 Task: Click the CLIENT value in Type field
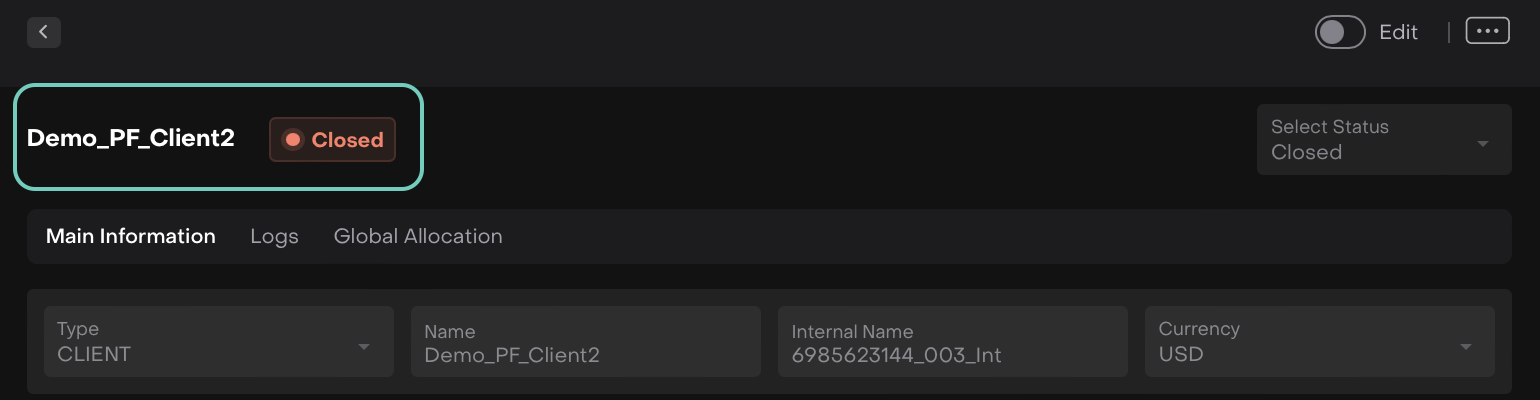click(x=94, y=354)
